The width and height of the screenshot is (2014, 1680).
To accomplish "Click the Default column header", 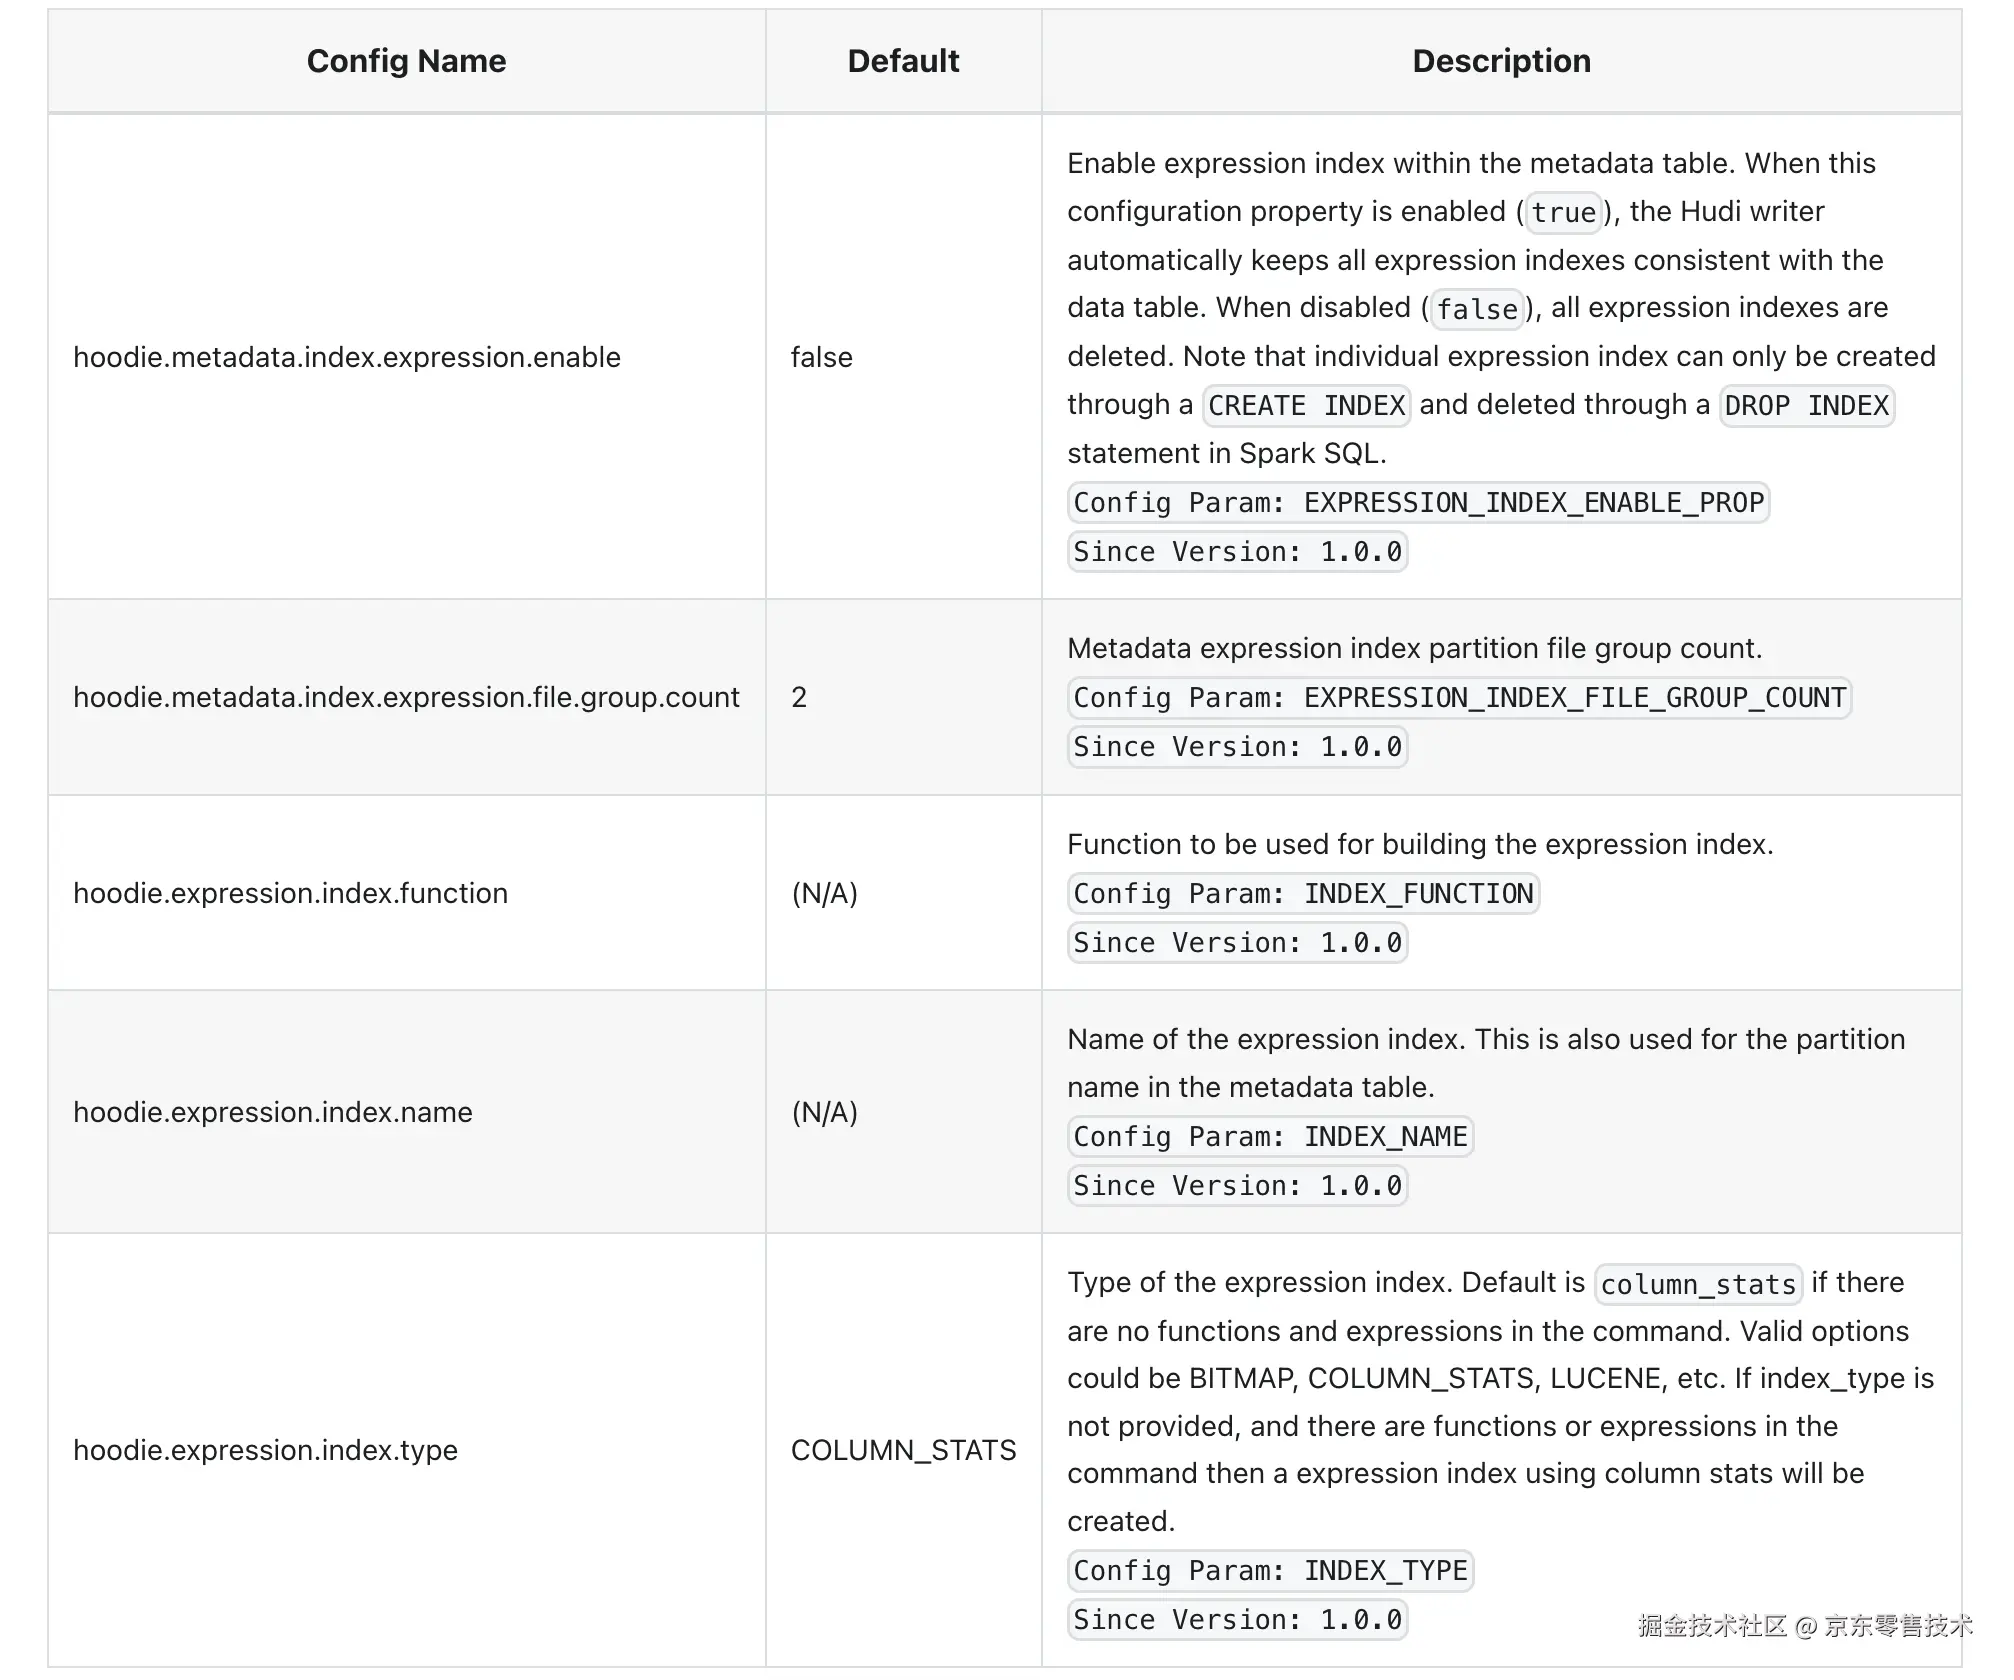I will pyautogui.click(x=903, y=61).
